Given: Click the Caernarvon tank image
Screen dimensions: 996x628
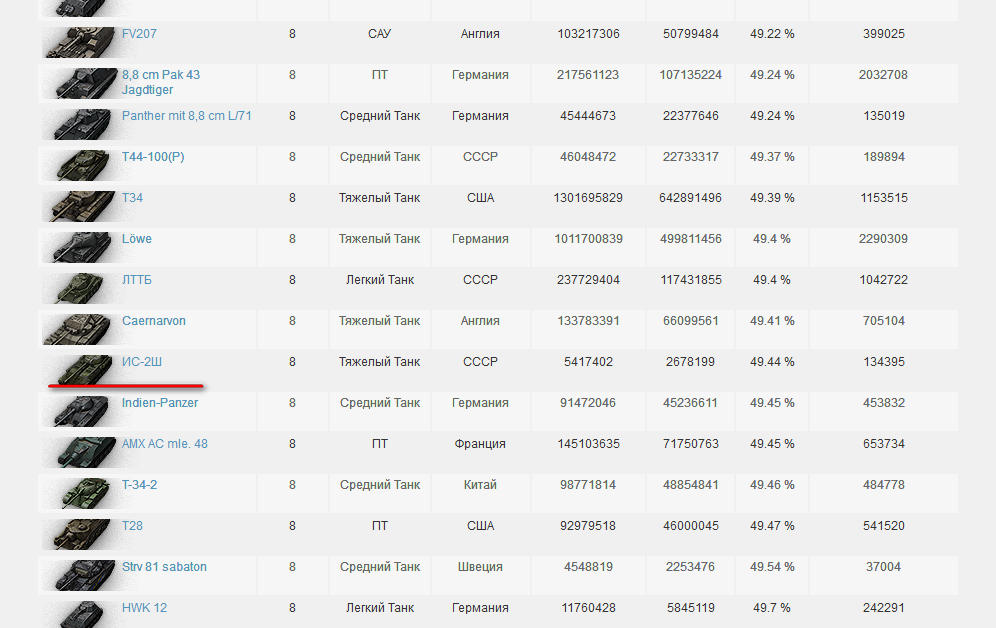Looking at the screenshot, I should point(80,329).
